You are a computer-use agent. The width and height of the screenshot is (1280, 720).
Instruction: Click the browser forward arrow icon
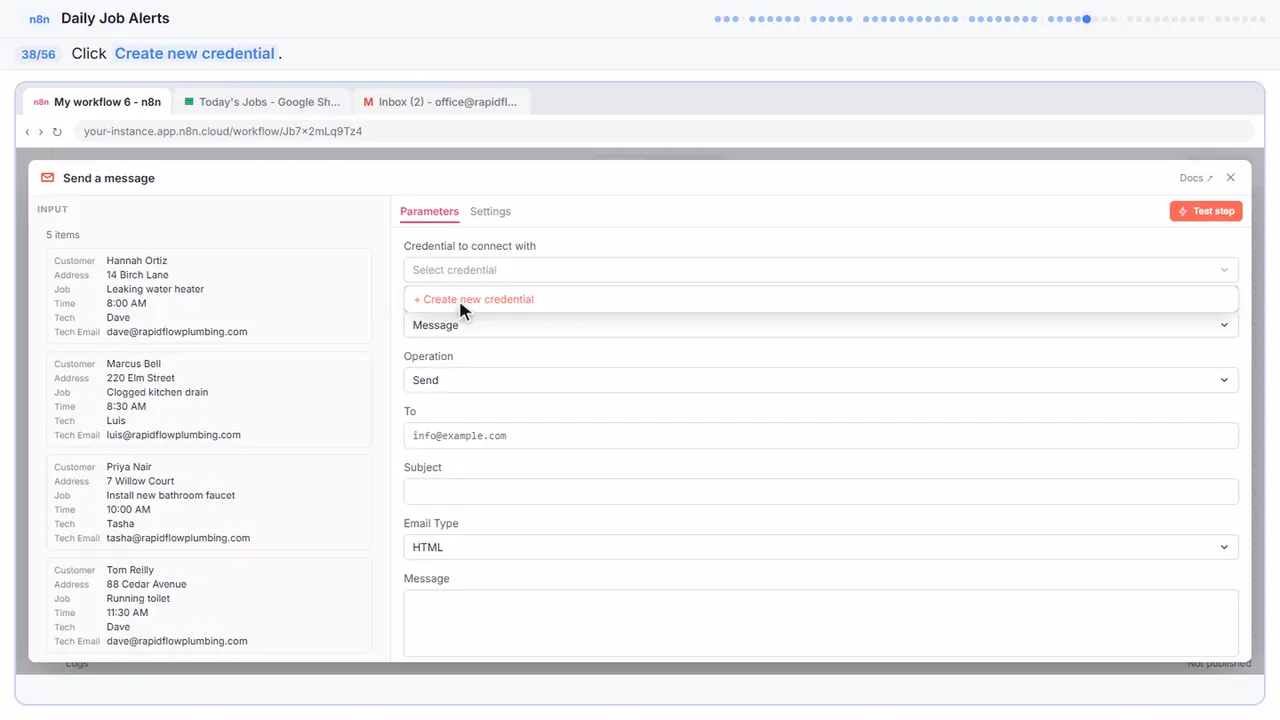point(41,132)
